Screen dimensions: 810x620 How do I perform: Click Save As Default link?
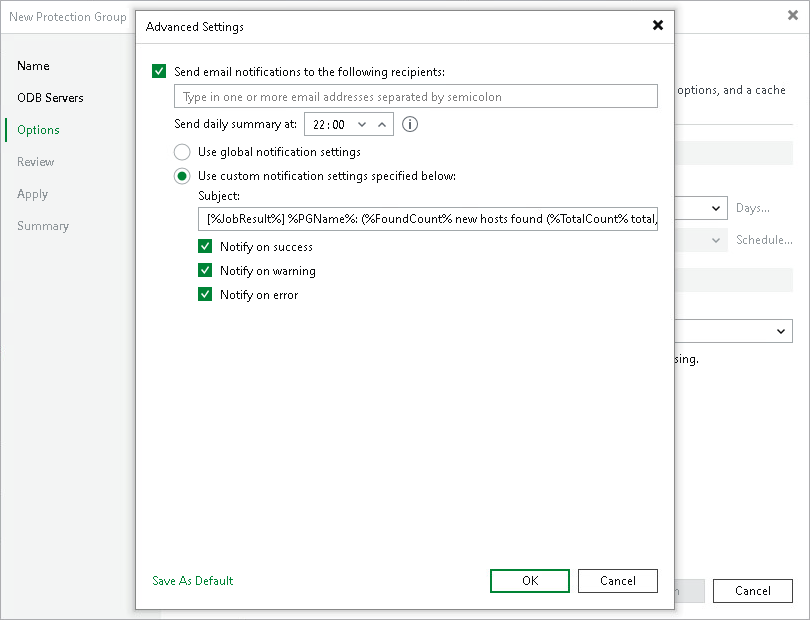[x=193, y=581]
